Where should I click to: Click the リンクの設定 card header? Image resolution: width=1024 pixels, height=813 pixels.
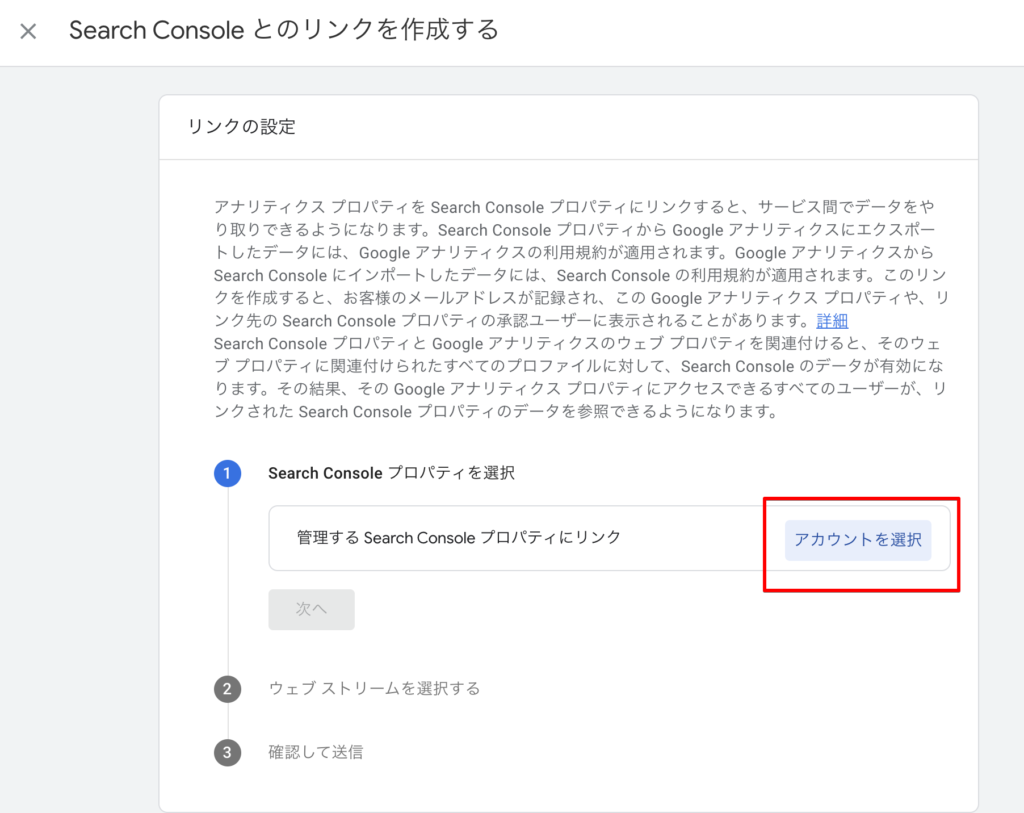coord(242,127)
